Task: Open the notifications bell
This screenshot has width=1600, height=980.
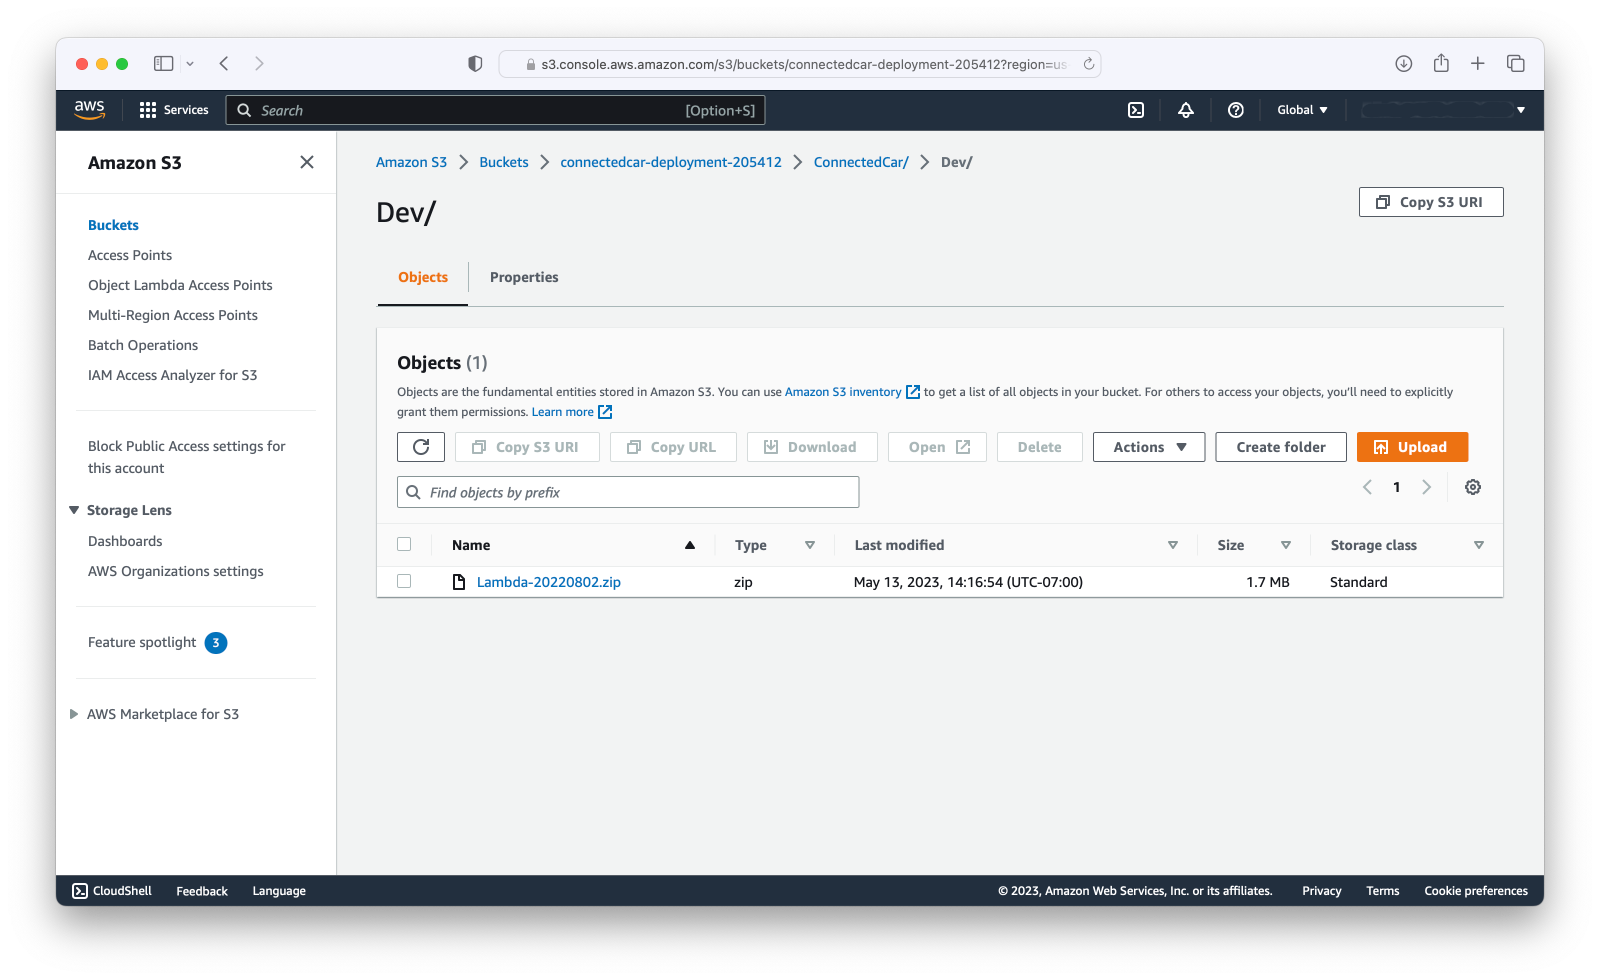Action: pyautogui.click(x=1186, y=110)
